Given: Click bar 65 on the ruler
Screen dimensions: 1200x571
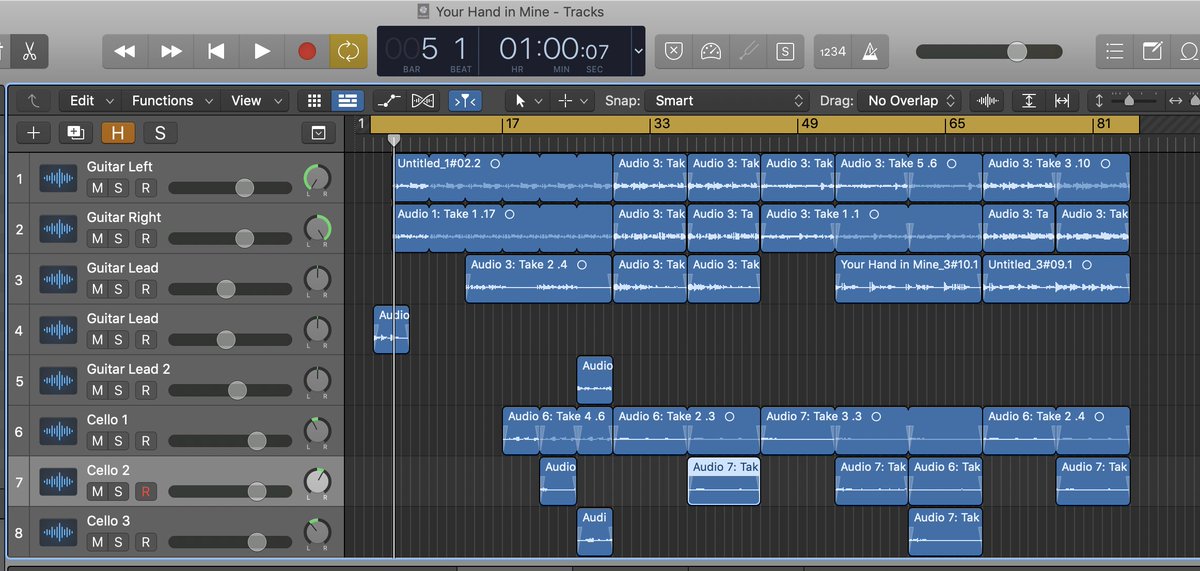Looking at the screenshot, I should pos(957,125).
